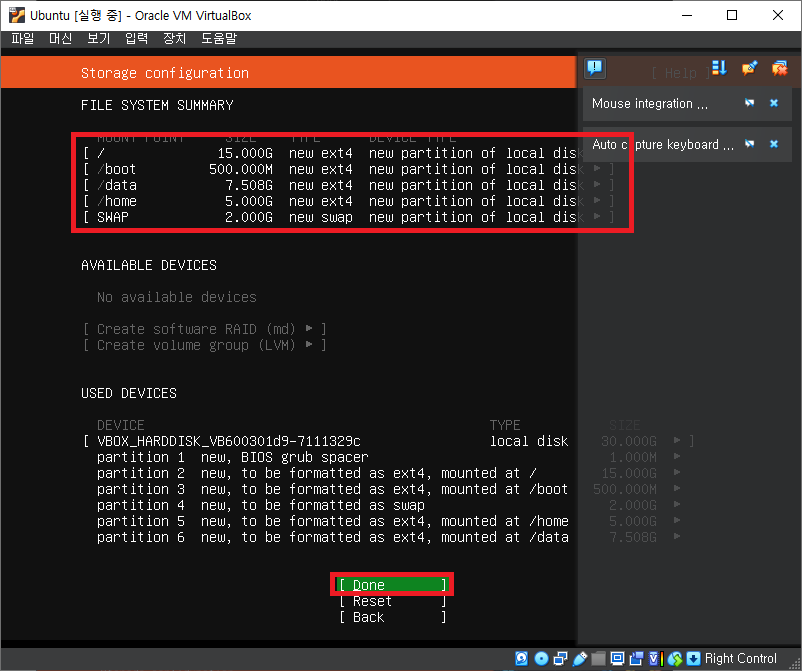
Task: Open the 머신 menu
Action: [x=60, y=38]
